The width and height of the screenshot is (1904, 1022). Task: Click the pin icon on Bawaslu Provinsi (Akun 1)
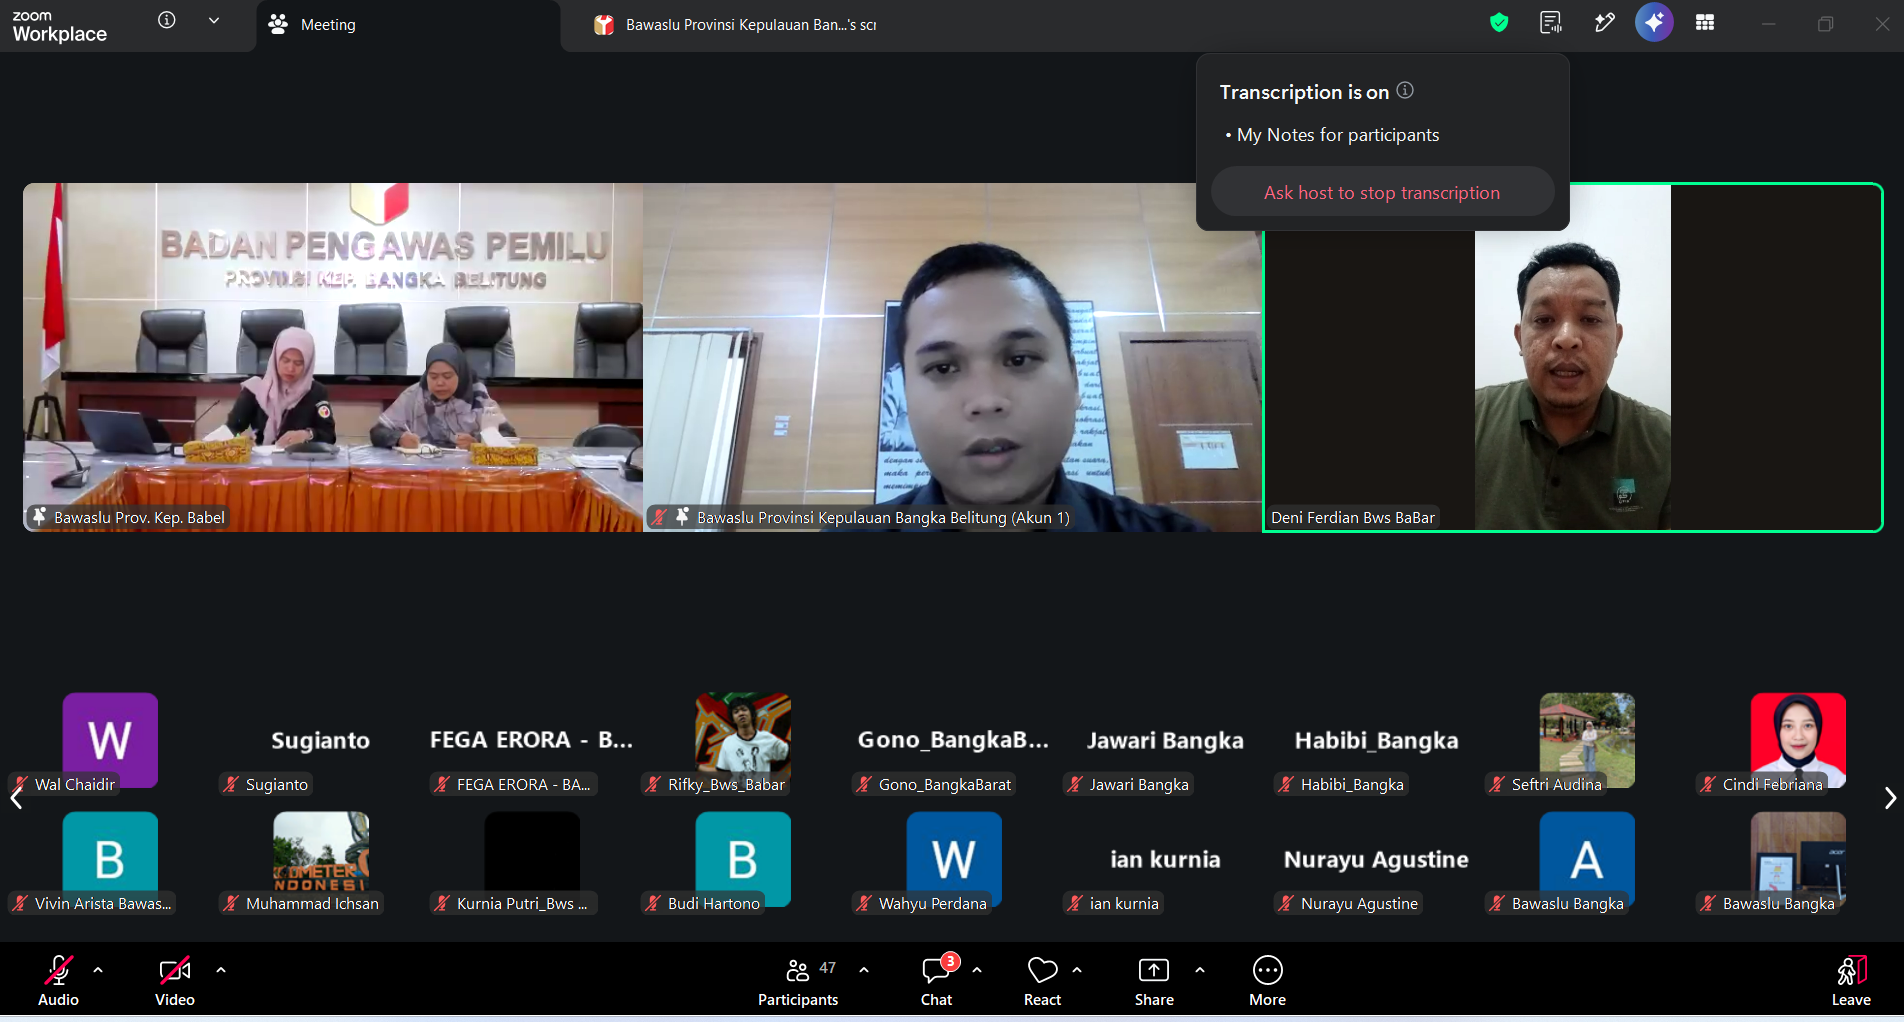pos(682,517)
